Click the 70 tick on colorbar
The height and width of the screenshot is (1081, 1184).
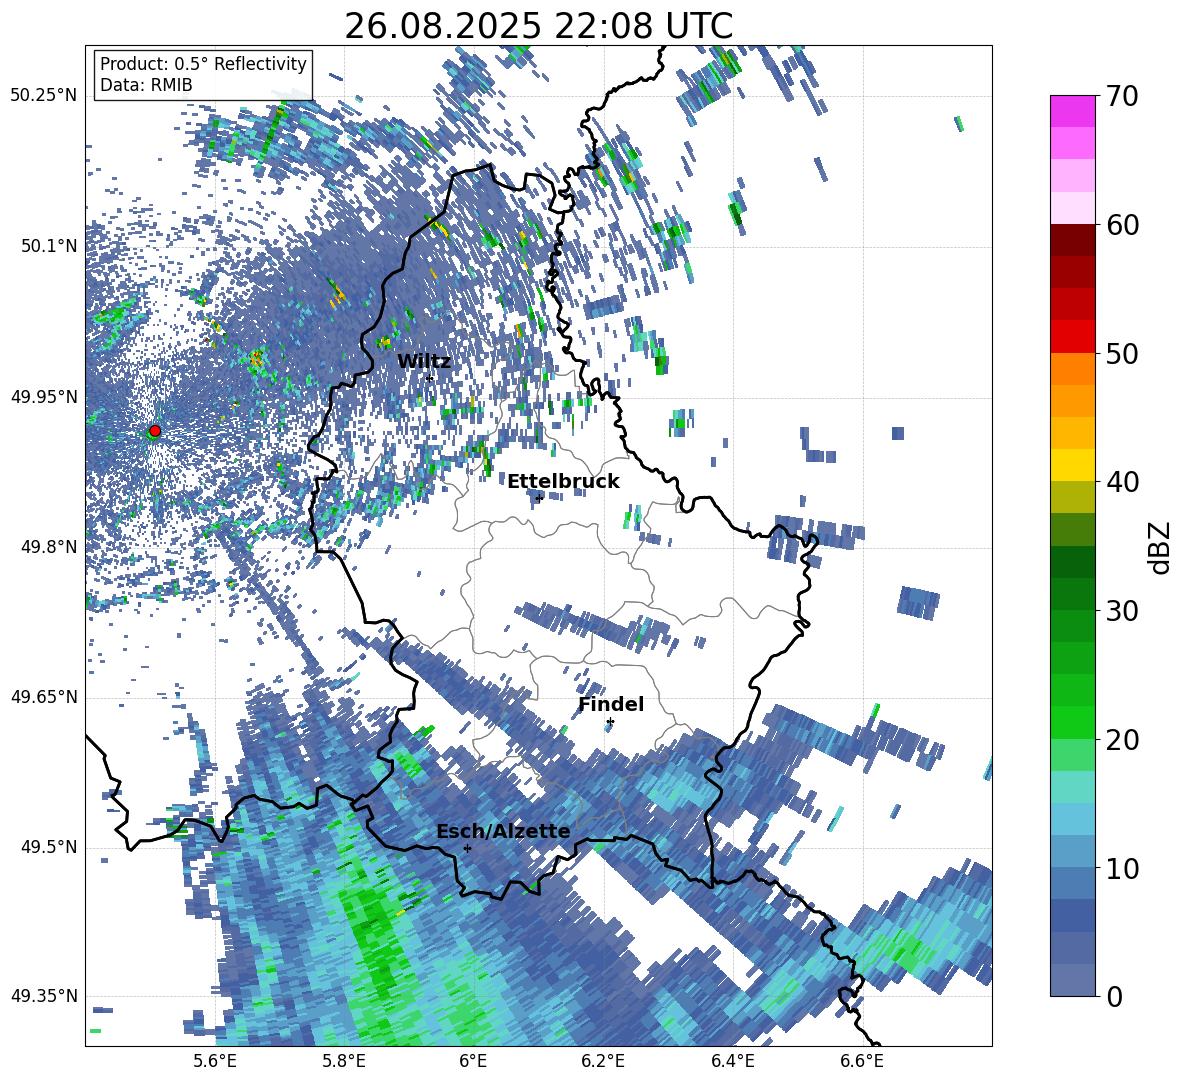click(x=1121, y=97)
